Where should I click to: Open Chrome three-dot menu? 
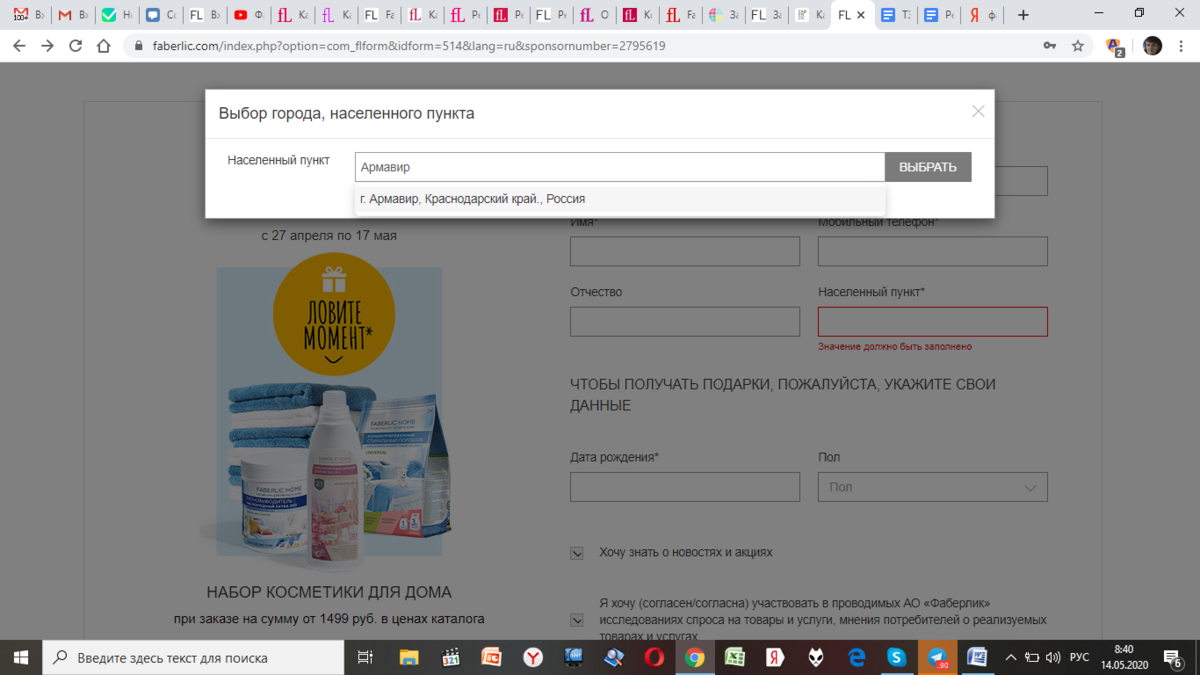(1181, 46)
